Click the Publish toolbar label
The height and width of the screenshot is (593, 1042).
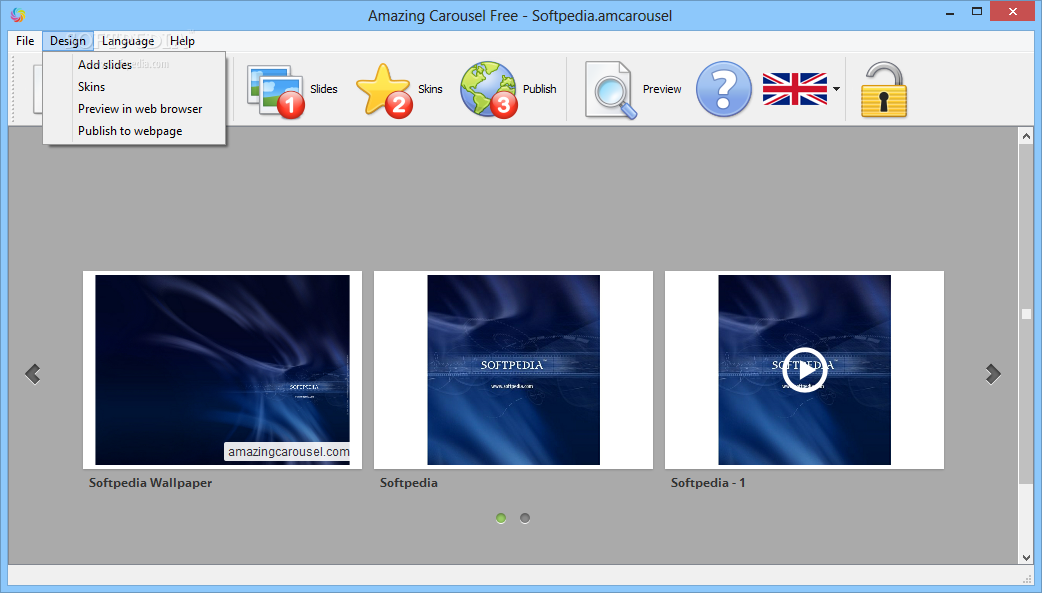[x=540, y=89]
